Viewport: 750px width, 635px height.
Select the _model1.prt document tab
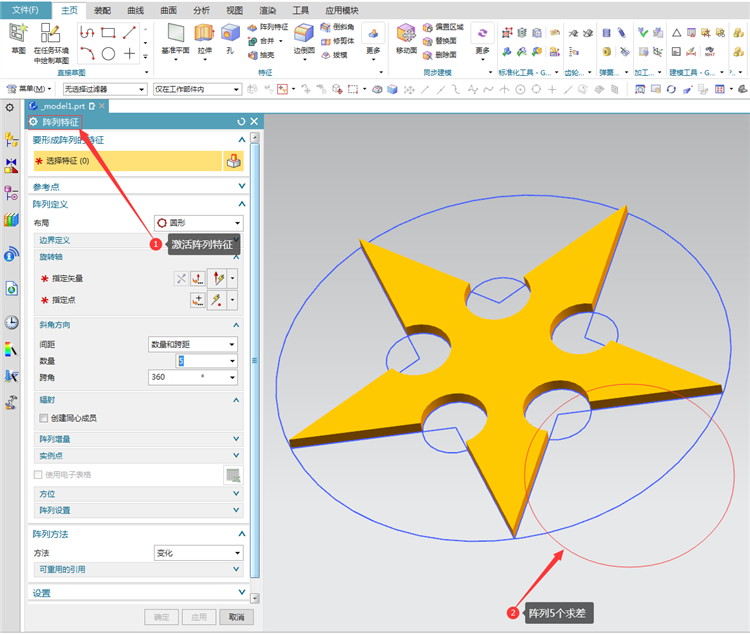coord(66,106)
